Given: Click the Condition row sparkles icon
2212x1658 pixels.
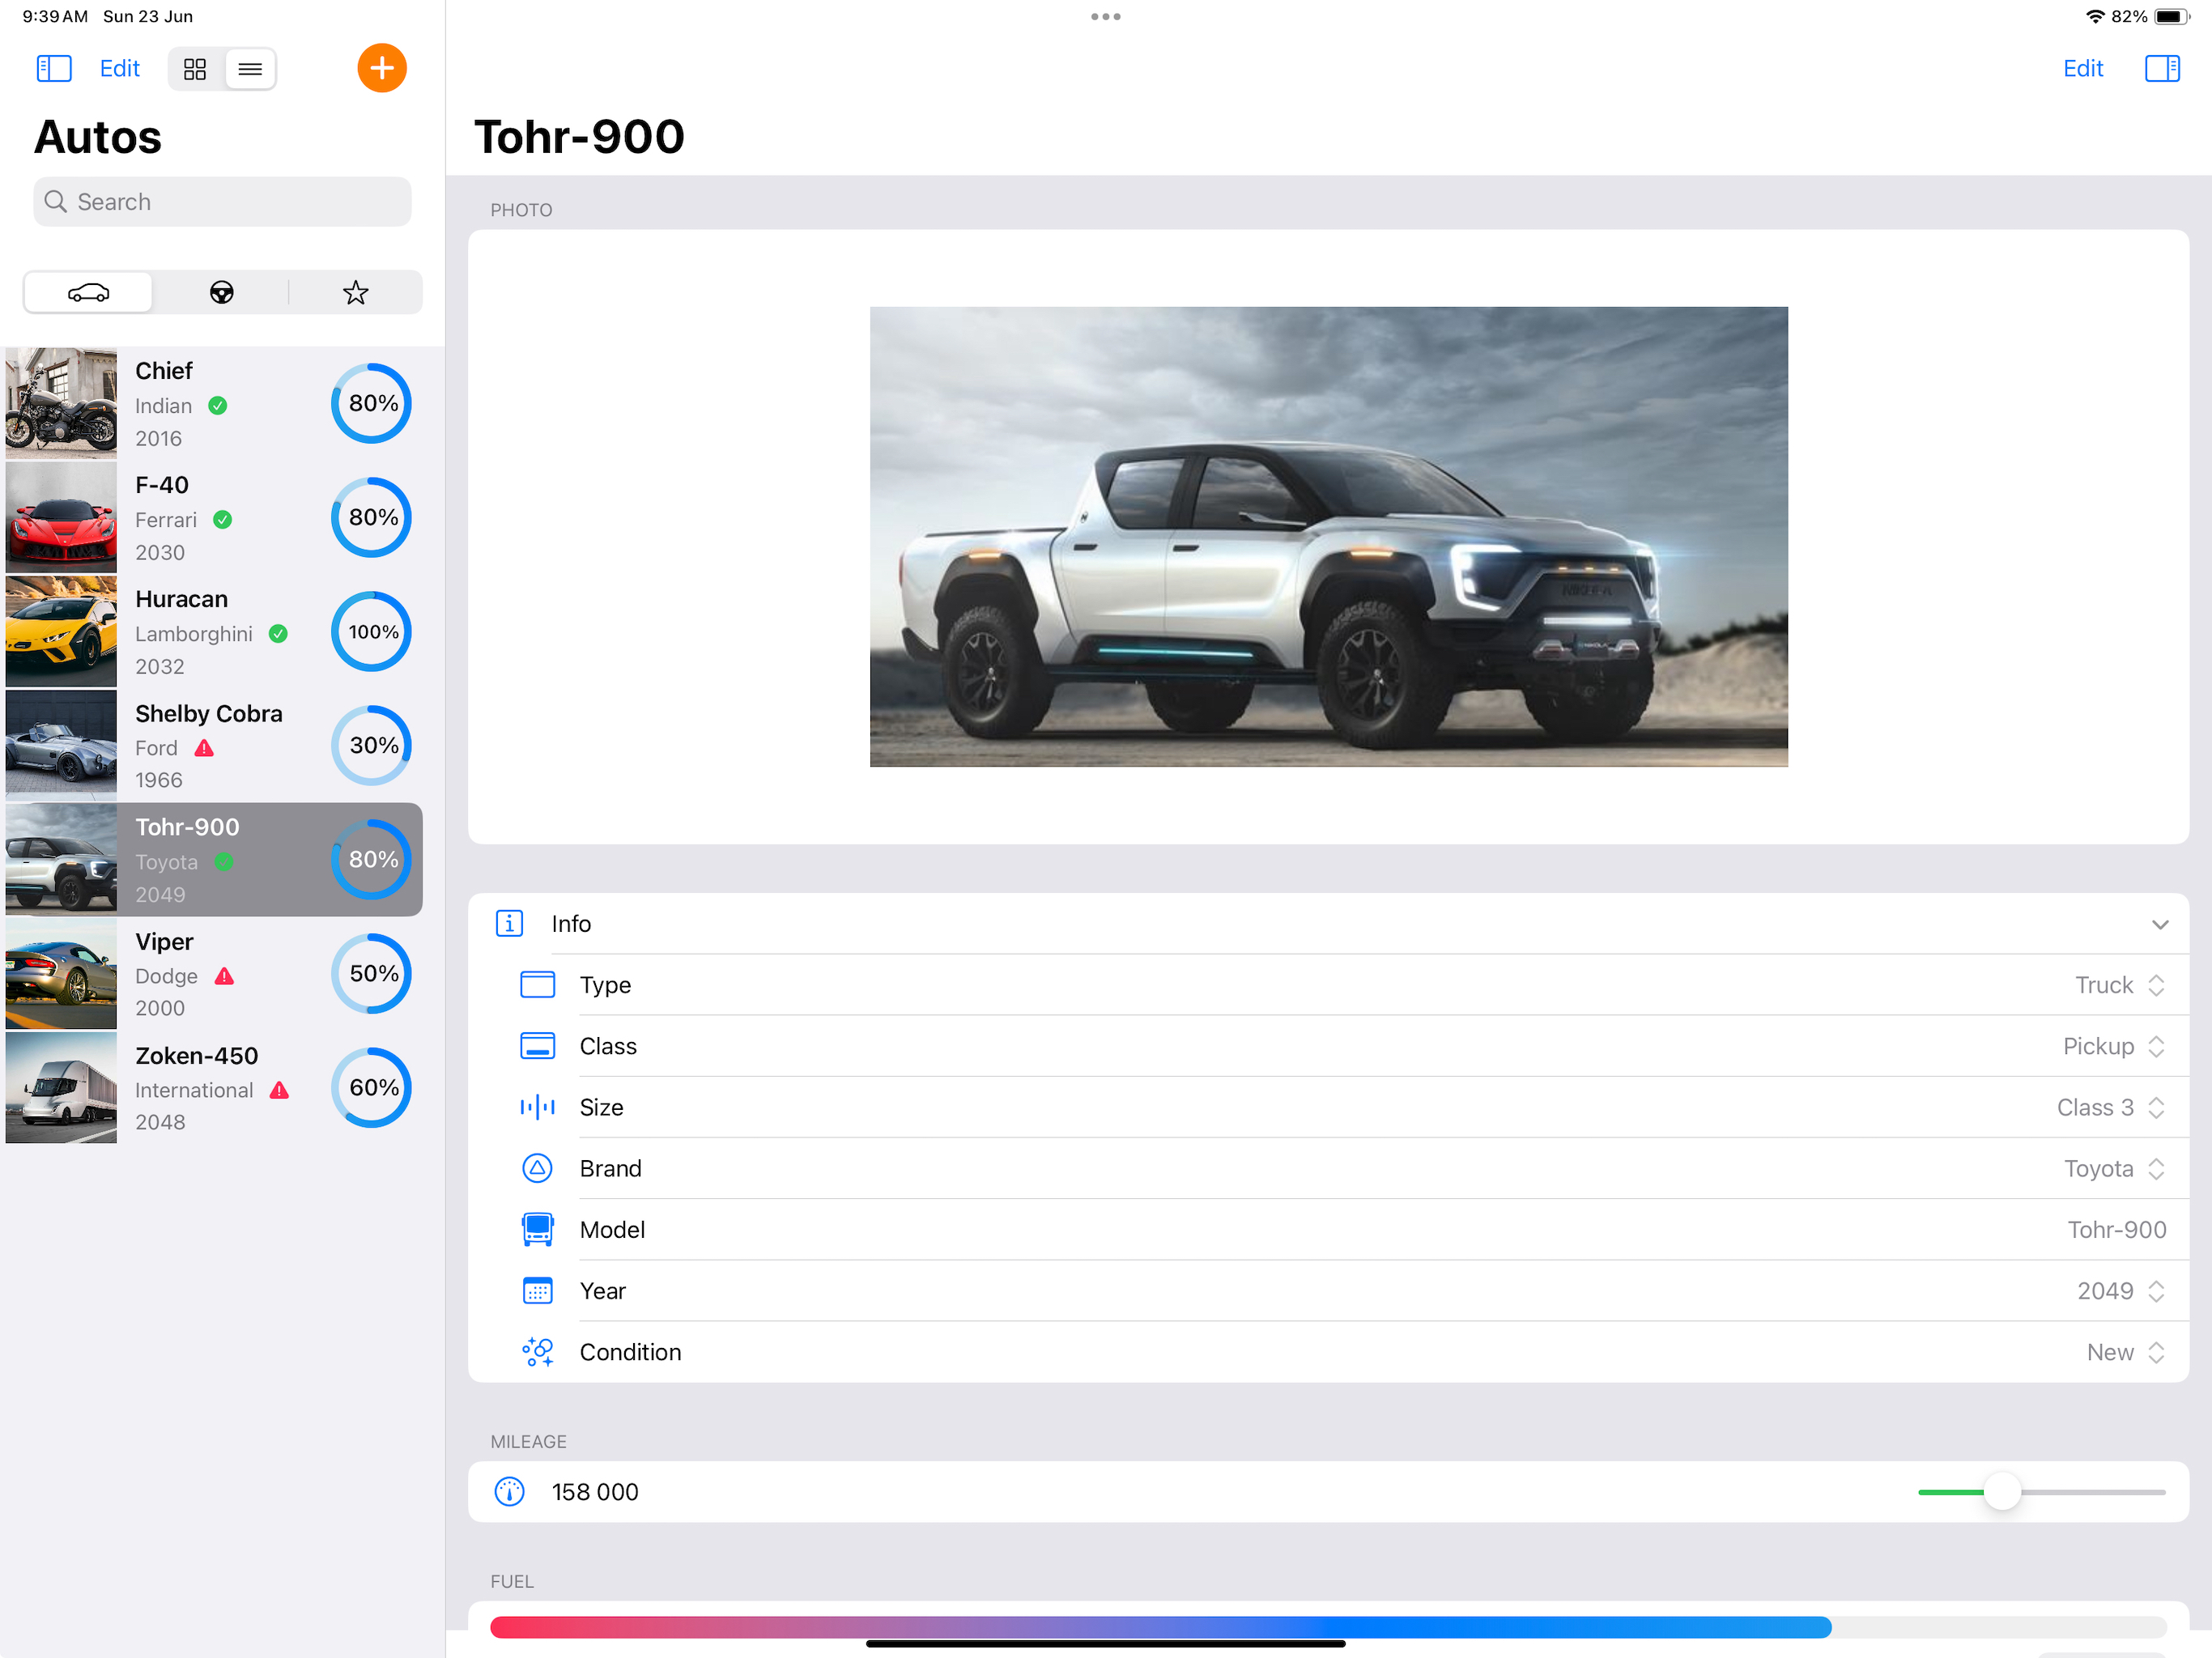Looking at the screenshot, I should click(x=537, y=1352).
